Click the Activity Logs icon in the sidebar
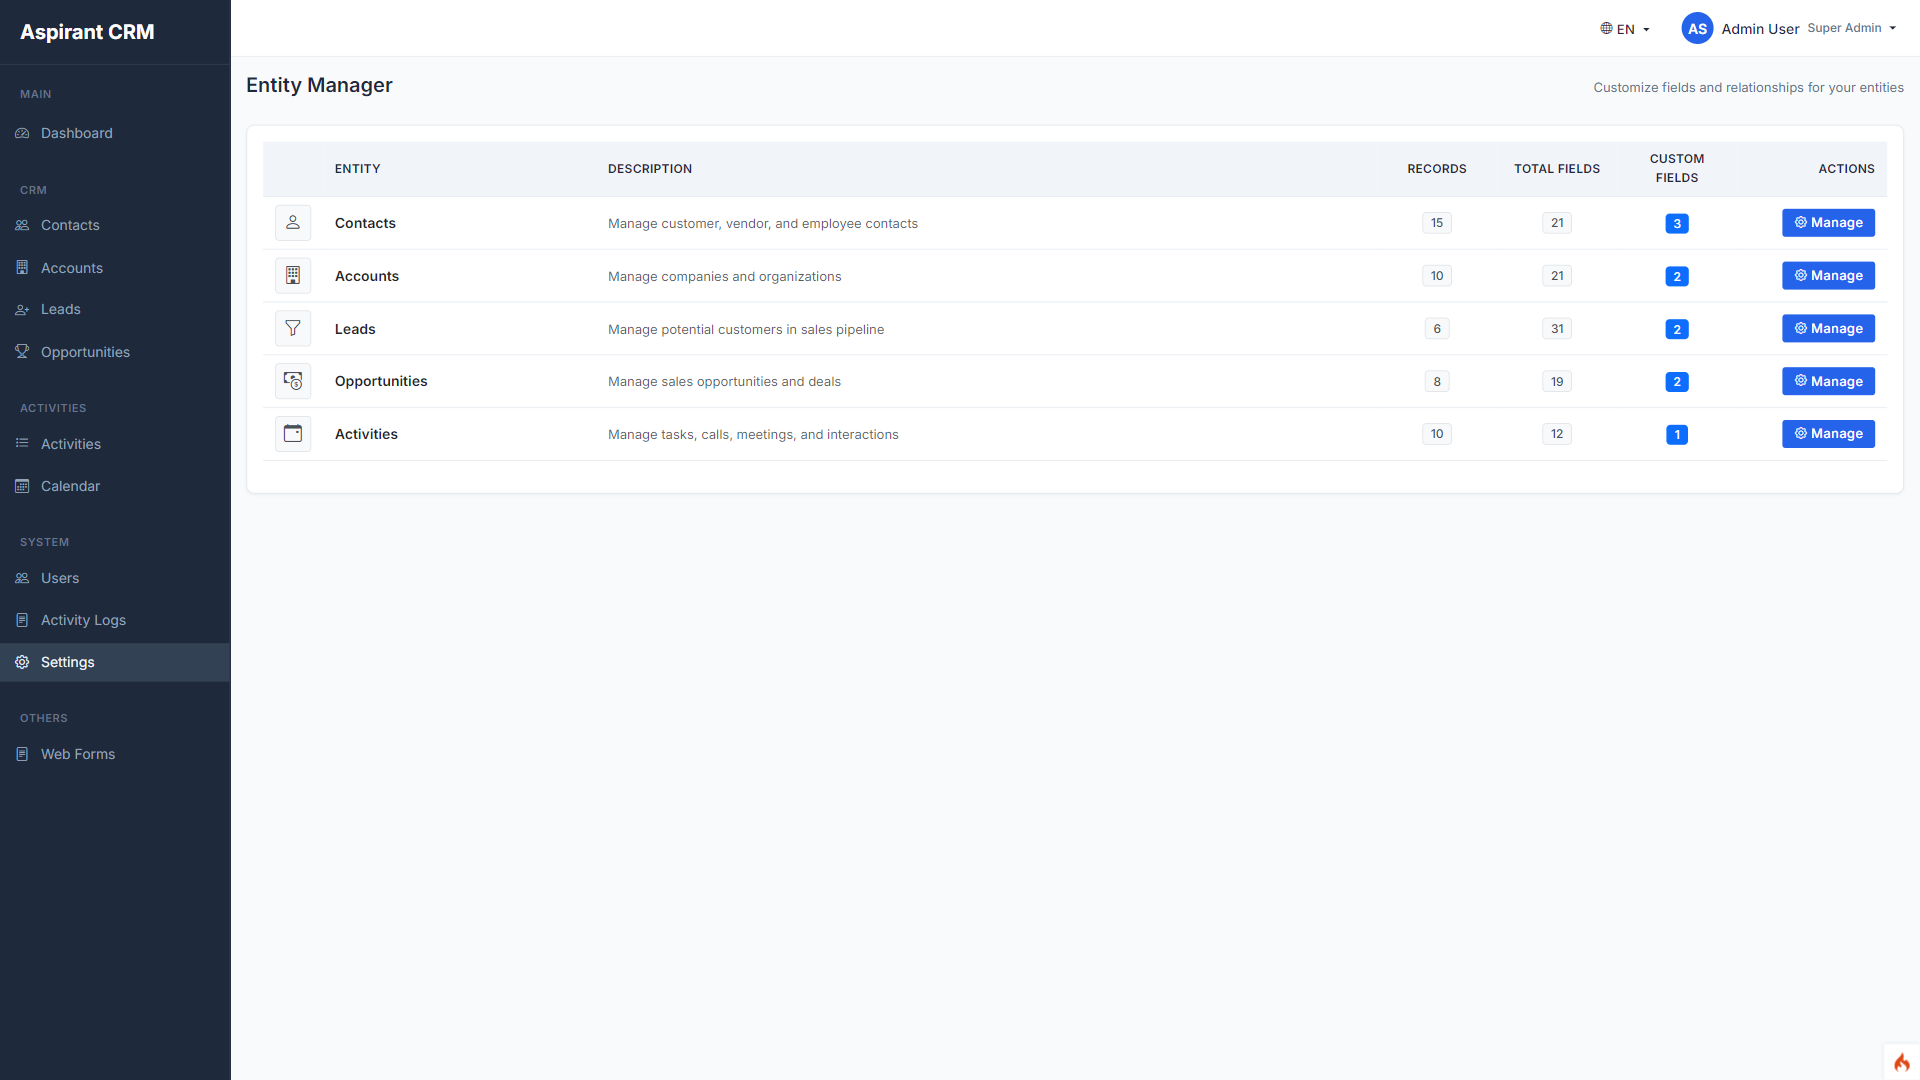The width and height of the screenshot is (1920, 1080). tap(22, 619)
